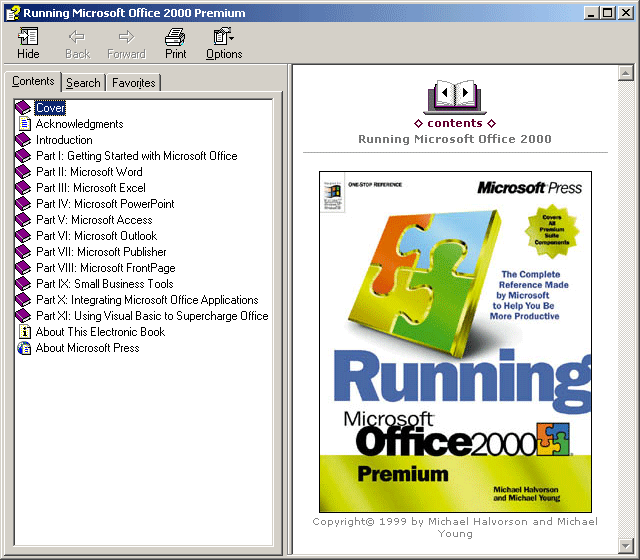
Task: Click the purple book icon beside Cover
Action: click(23, 108)
